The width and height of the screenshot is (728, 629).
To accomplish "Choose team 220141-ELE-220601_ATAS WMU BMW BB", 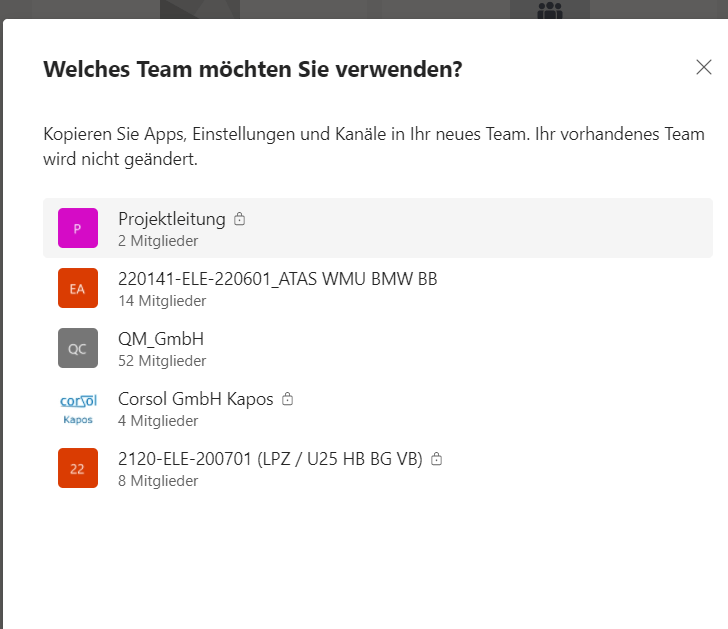I will (x=278, y=279).
